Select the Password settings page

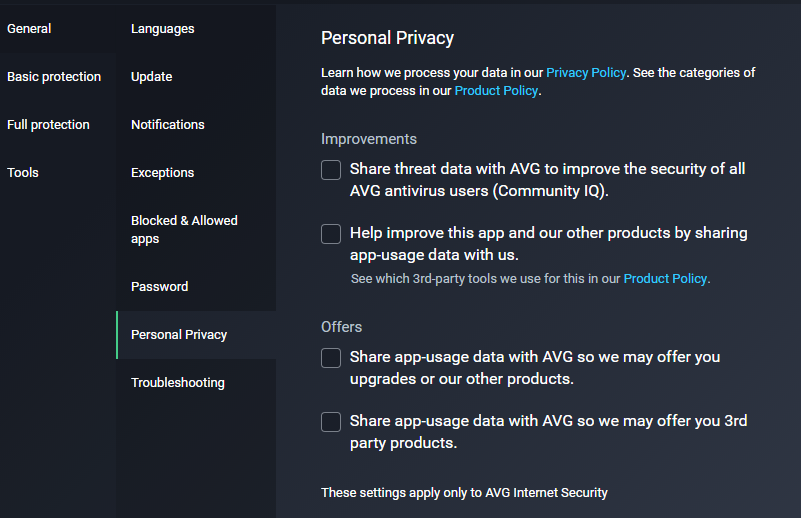pos(160,287)
